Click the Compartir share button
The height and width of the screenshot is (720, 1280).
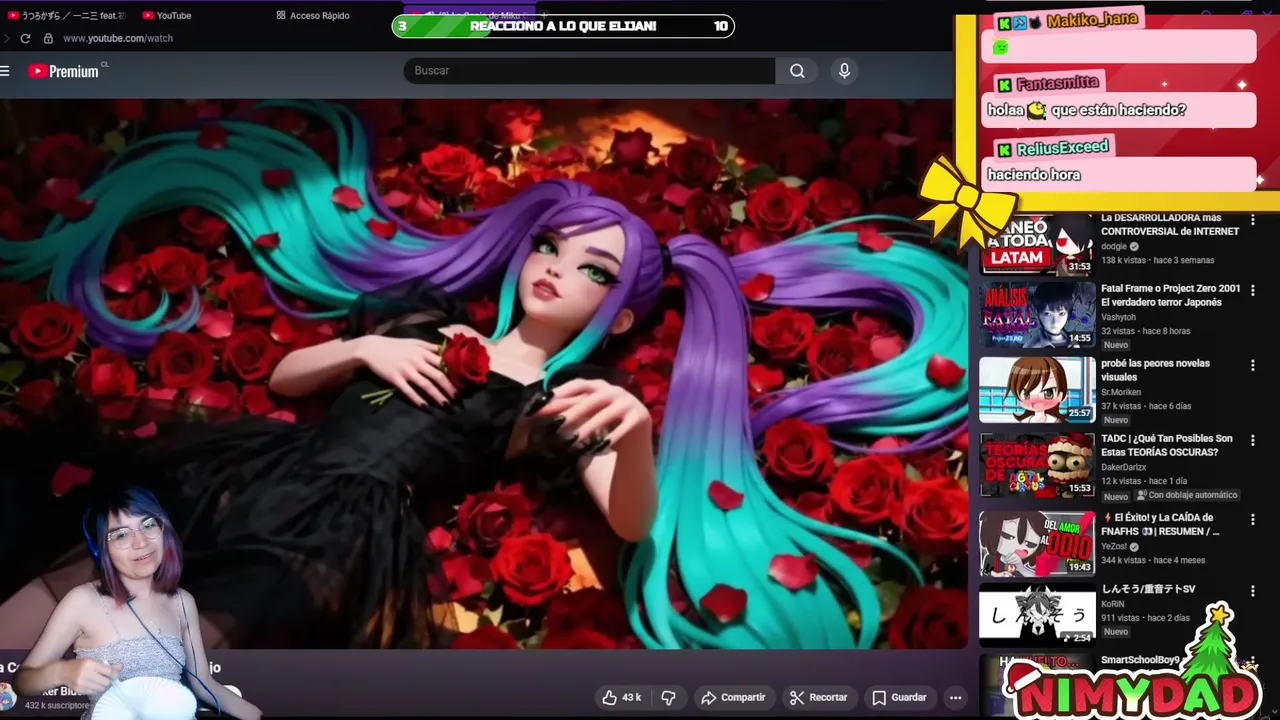coord(733,697)
